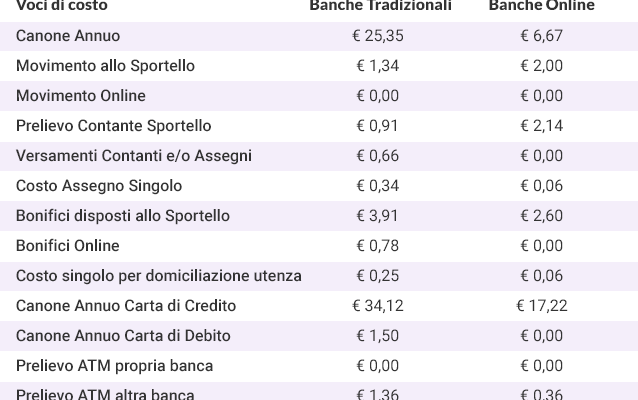Click the Costo Assegno Singolo row
The height and width of the screenshot is (400, 638).
click(319, 186)
